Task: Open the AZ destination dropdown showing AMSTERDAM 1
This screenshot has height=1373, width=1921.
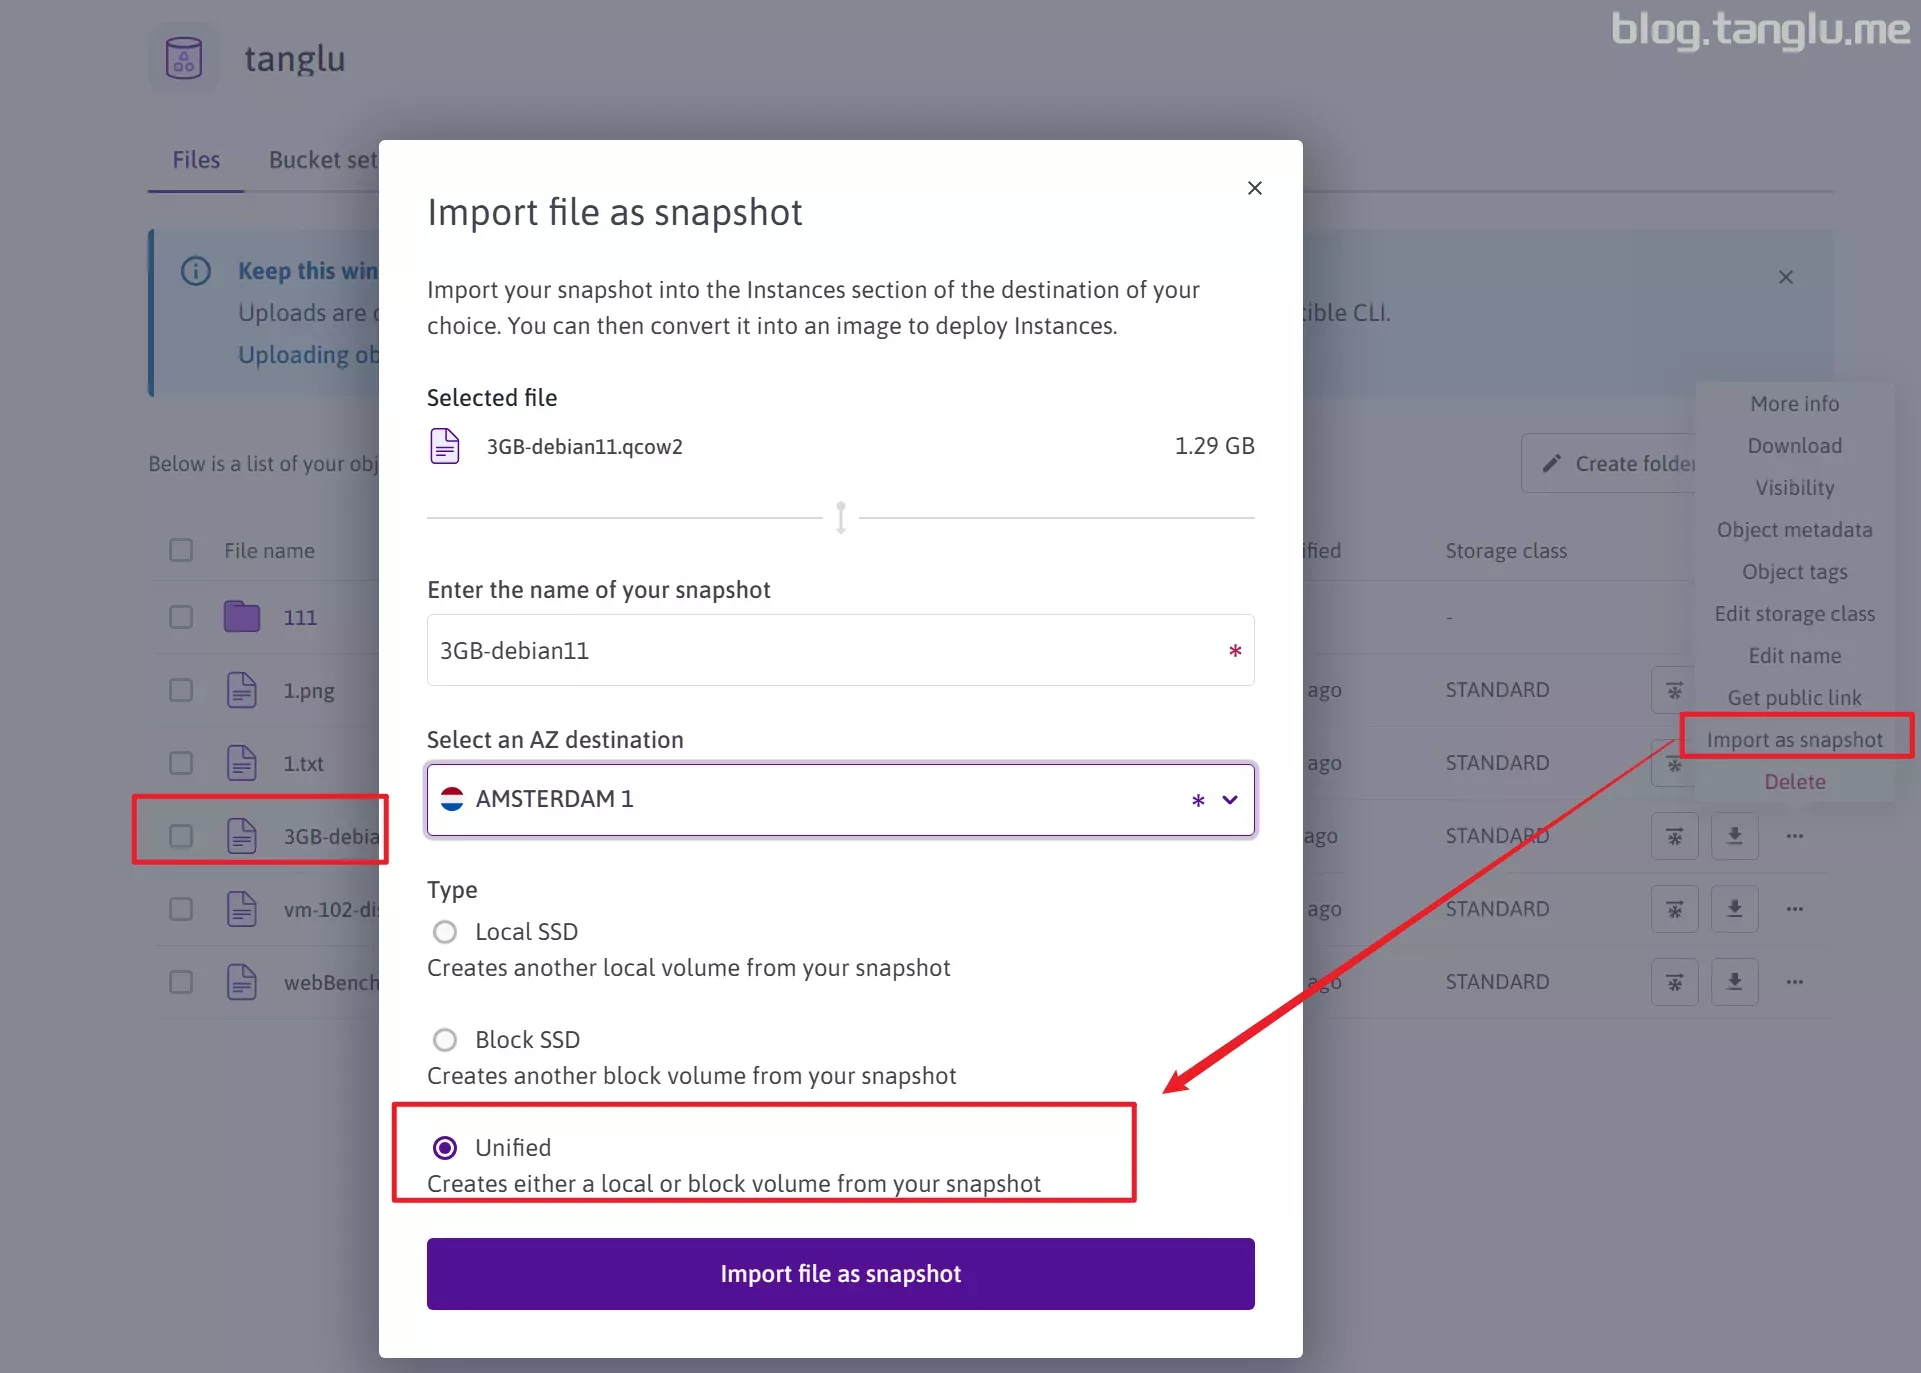Action: [x=840, y=799]
